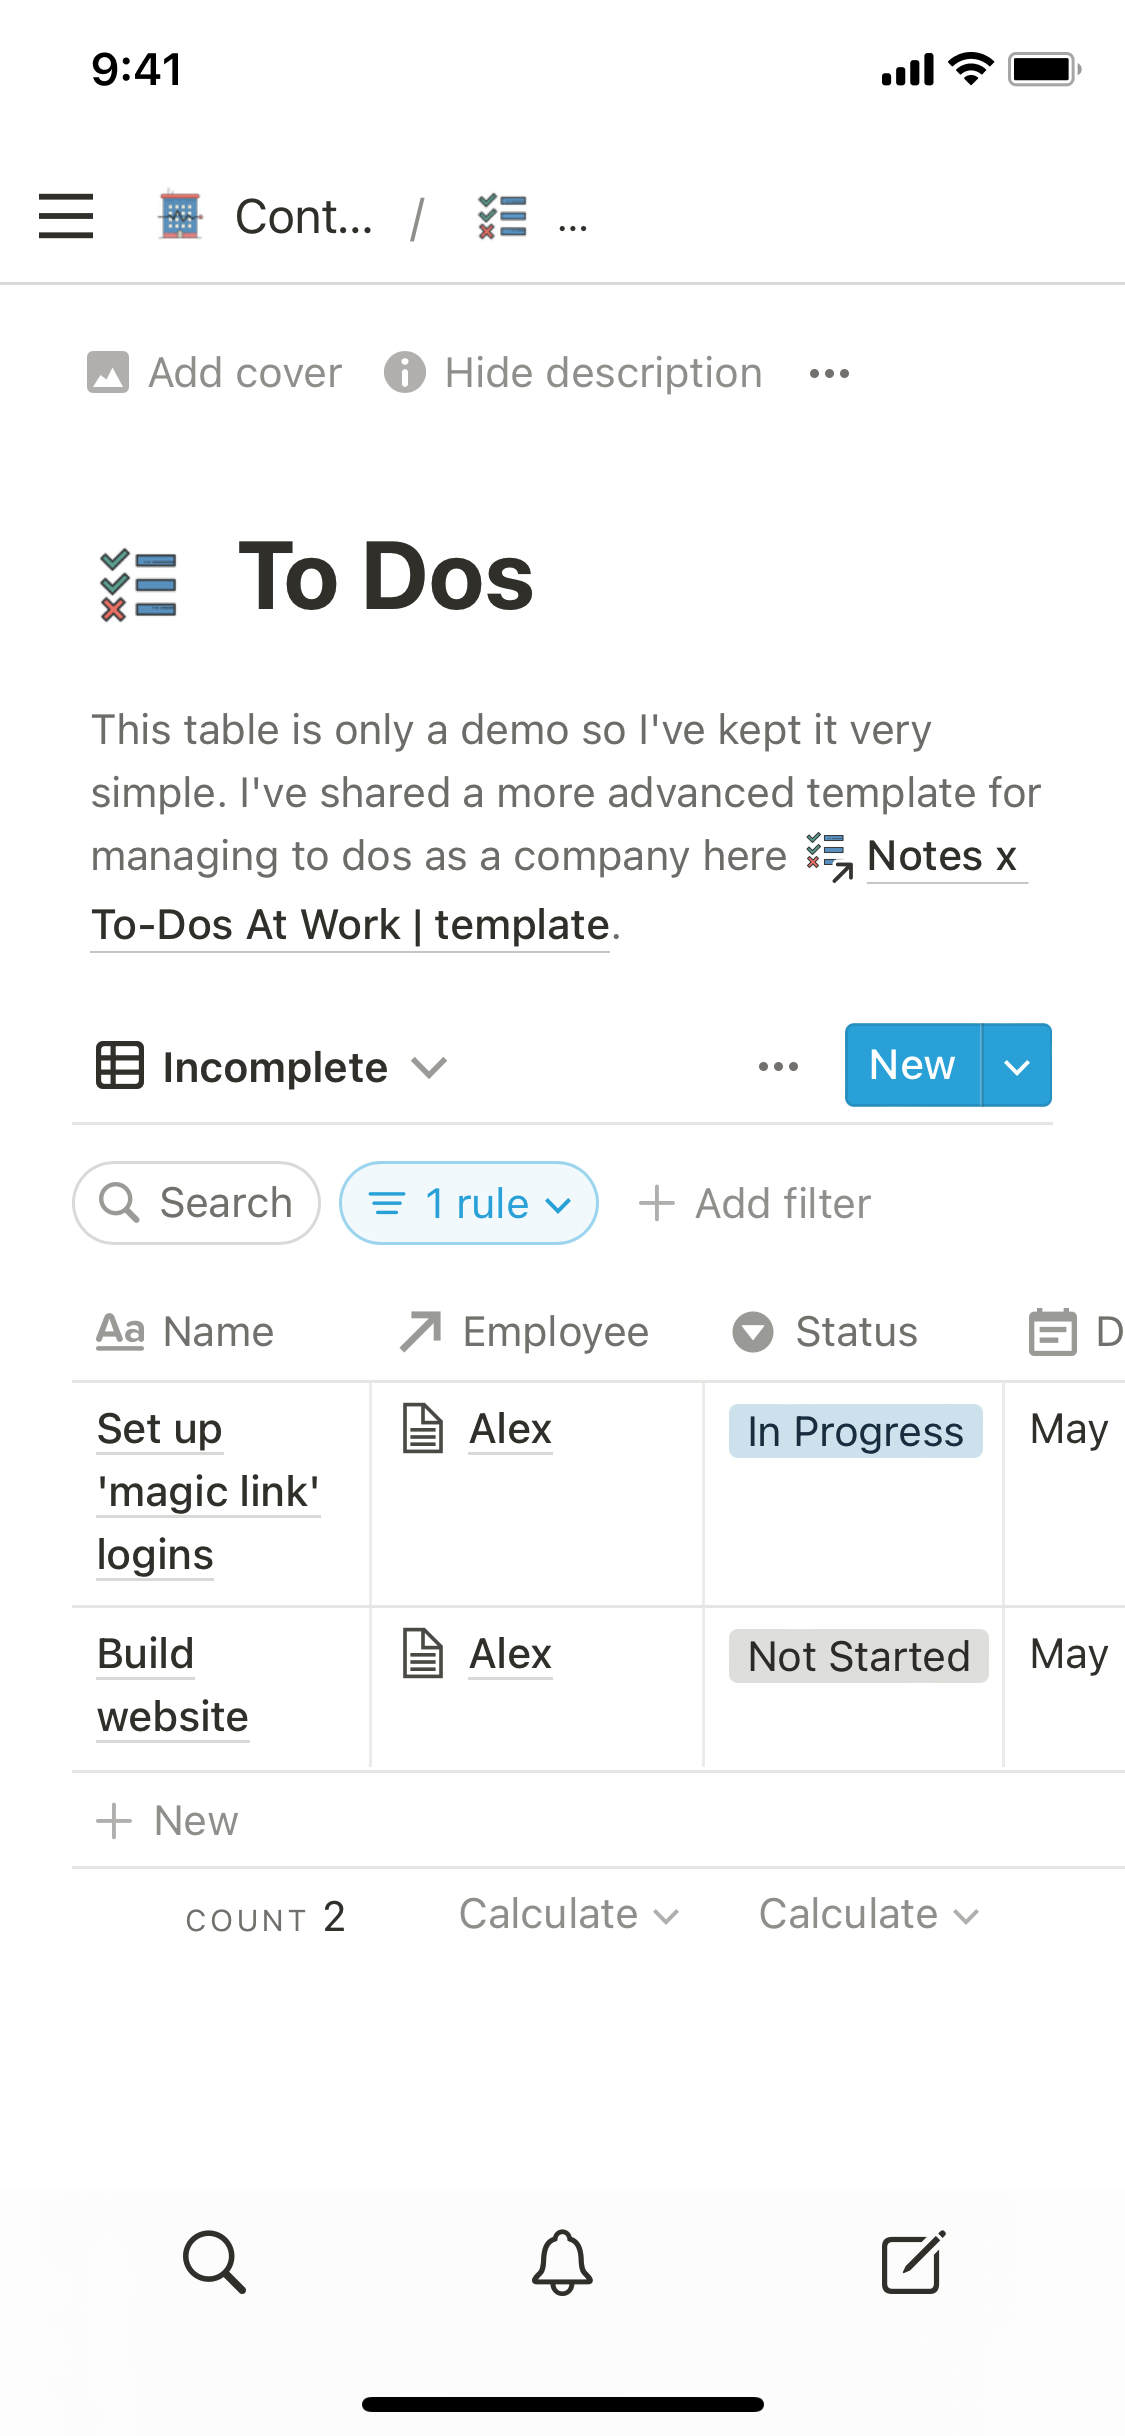Tap the Add cover image icon
This screenshot has width=1125, height=2436.
point(108,373)
